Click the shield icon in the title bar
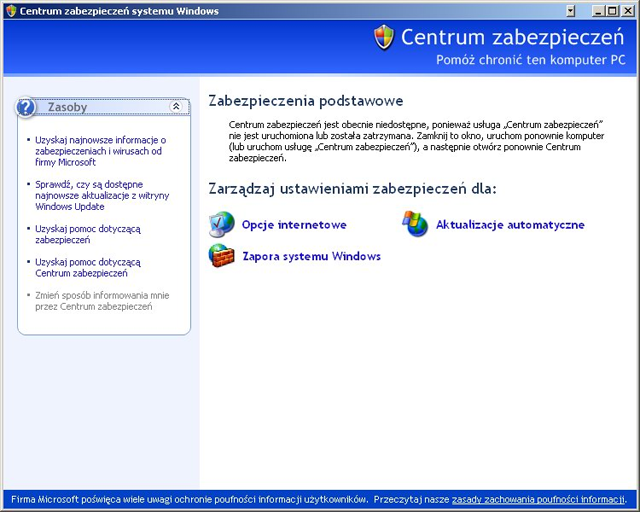 tap(11, 11)
